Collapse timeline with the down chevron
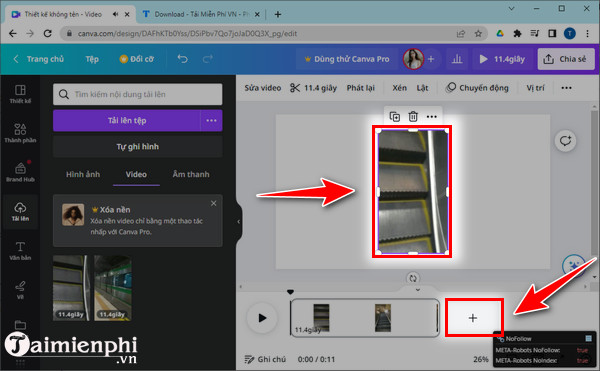 [418, 290]
